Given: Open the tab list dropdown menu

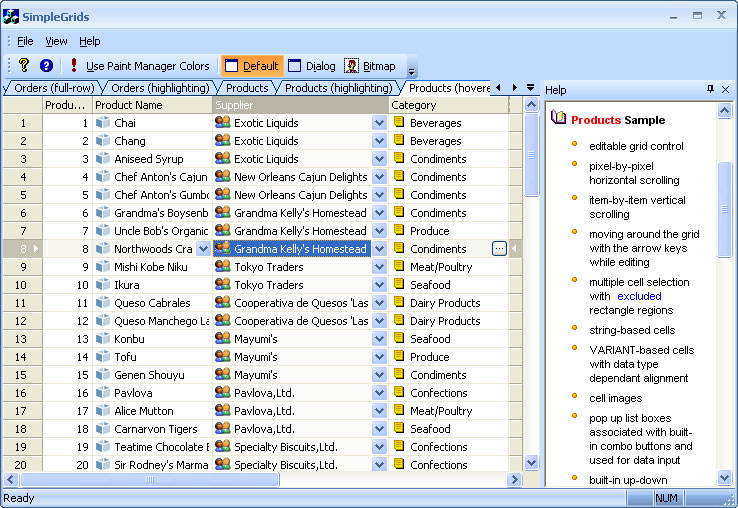Looking at the screenshot, I should 530,88.
